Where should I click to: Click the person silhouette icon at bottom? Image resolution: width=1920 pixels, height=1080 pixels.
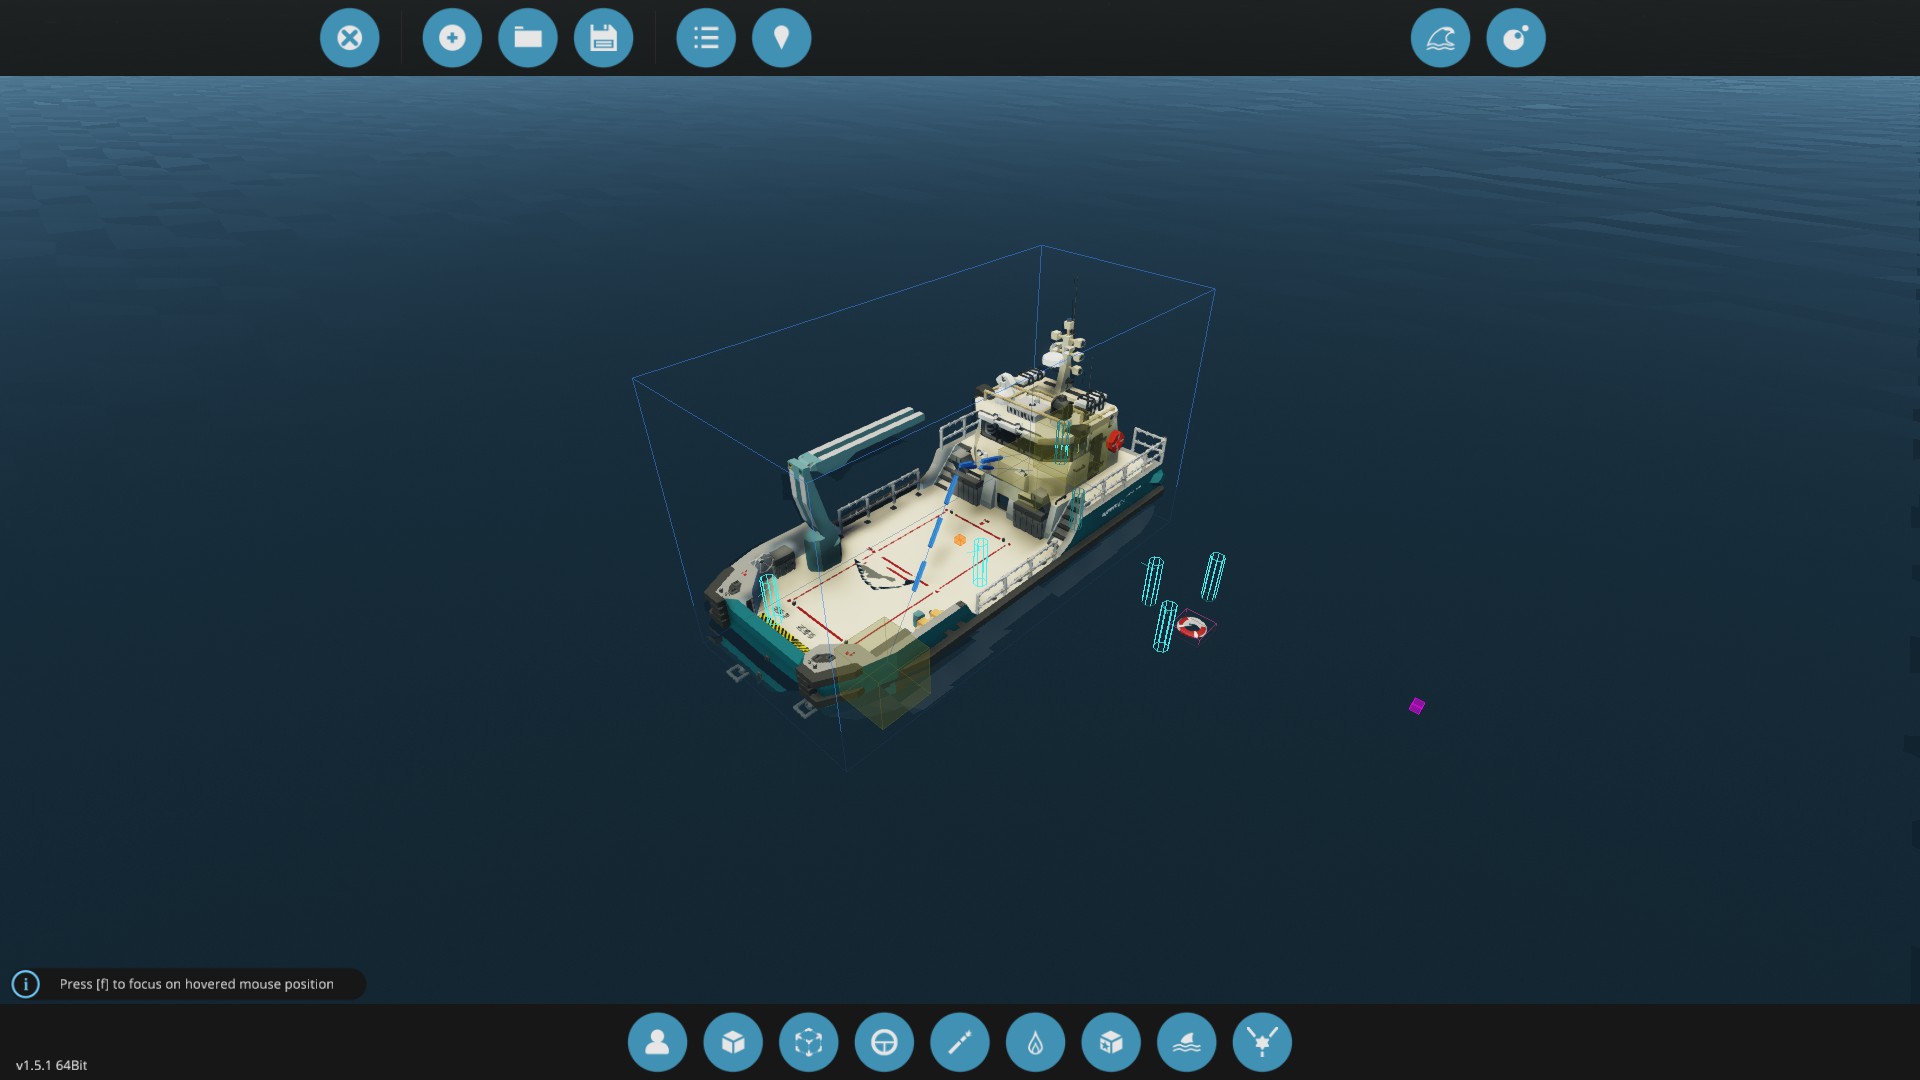tap(657, 1042)
